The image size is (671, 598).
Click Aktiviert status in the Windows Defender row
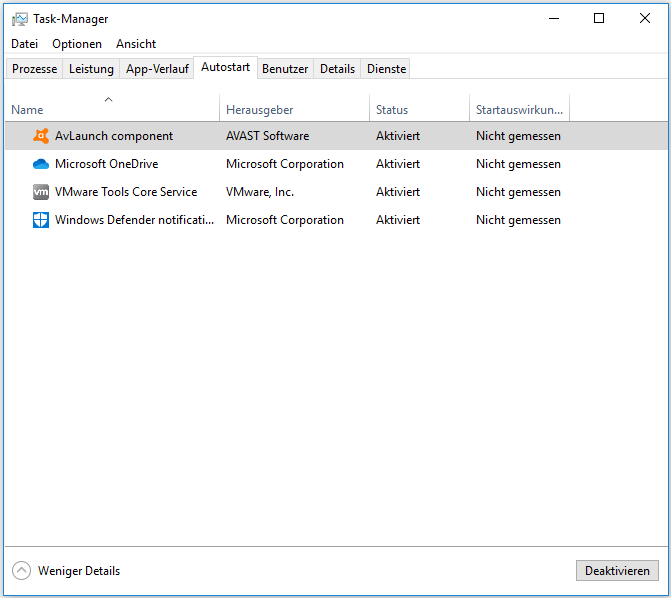(x=398, y=220)
